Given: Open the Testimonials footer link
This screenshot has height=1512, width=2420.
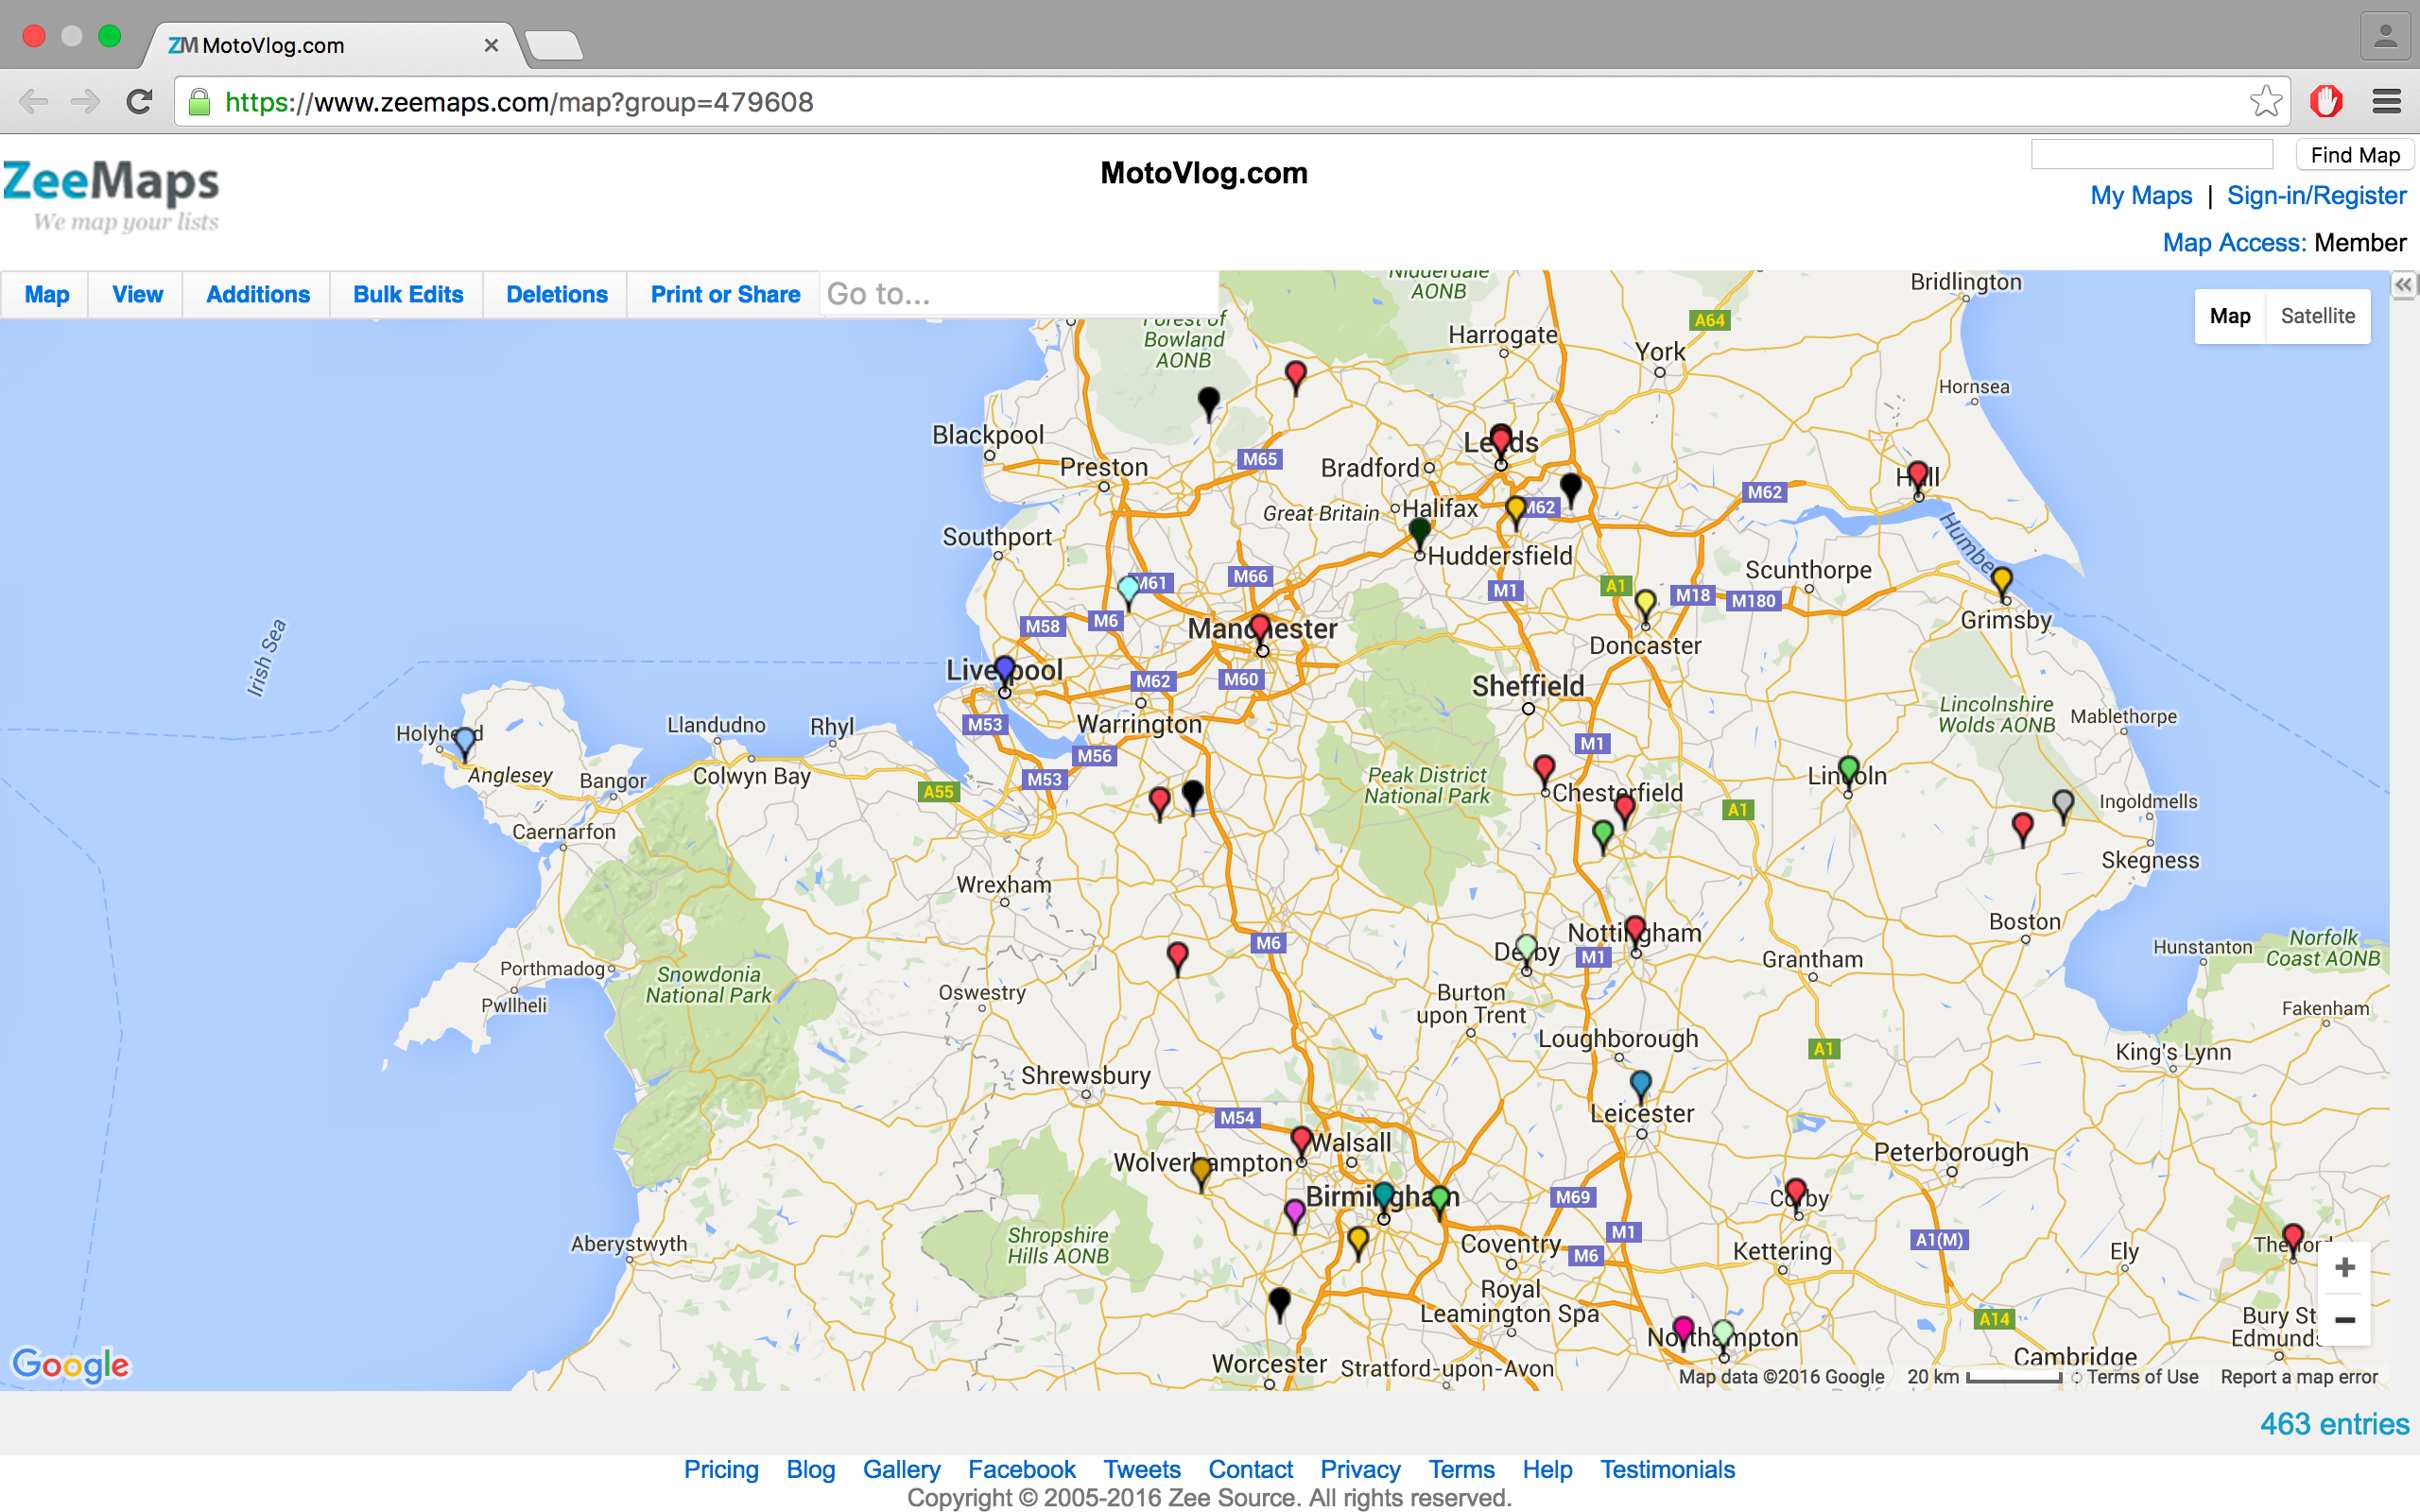Looking at the screenshot, I should point(1667,1469).
